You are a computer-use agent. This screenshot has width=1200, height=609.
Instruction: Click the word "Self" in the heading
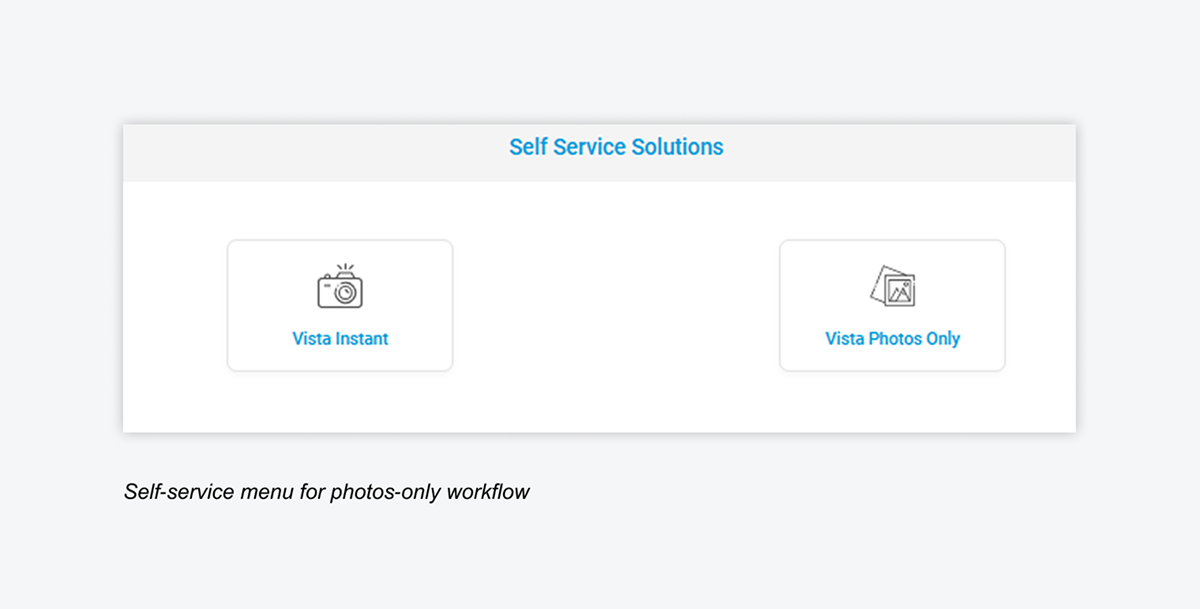point(528,147)
